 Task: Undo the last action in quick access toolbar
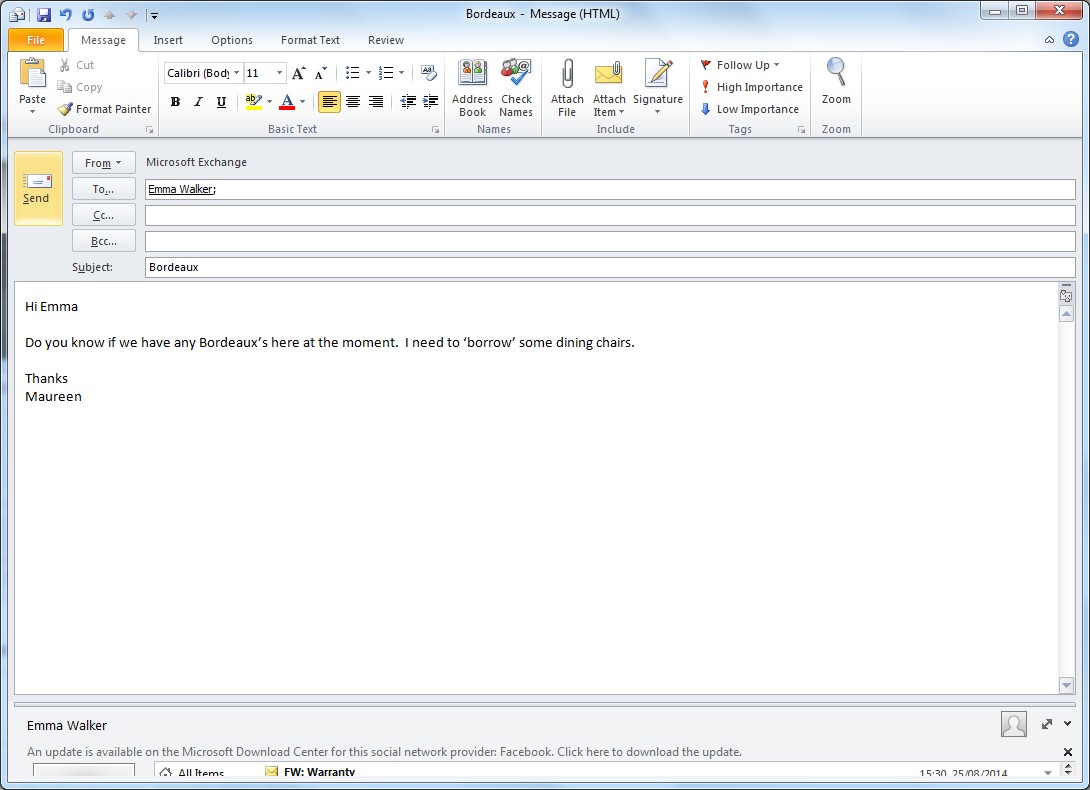65,14
